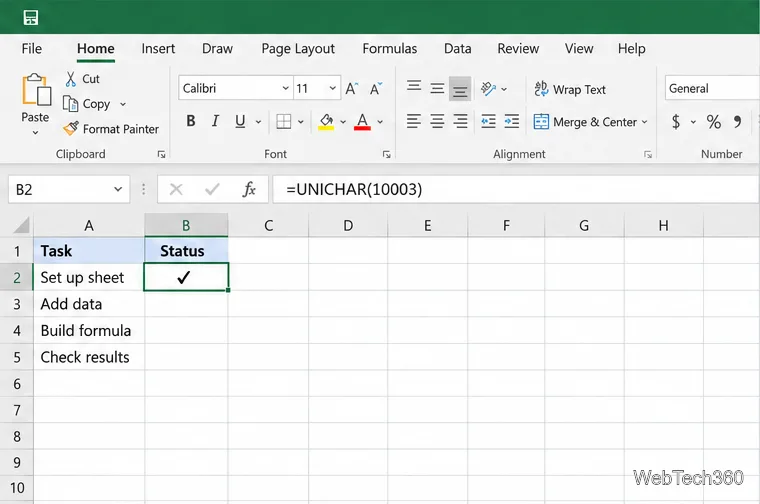Toggle Top Align
This screenshot has height=504, width=760.
(x=414, y=88)
